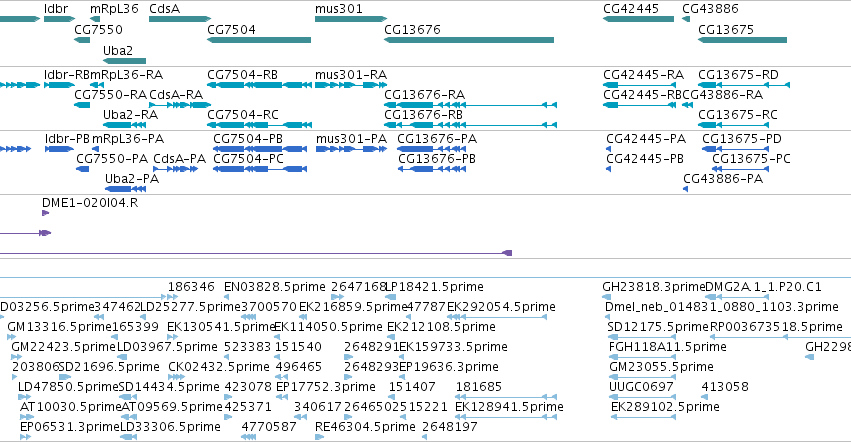This screenshot has width=851, height=442.
Task: Open the SD12175.5prime EST label
Action: tap(658, 326)
